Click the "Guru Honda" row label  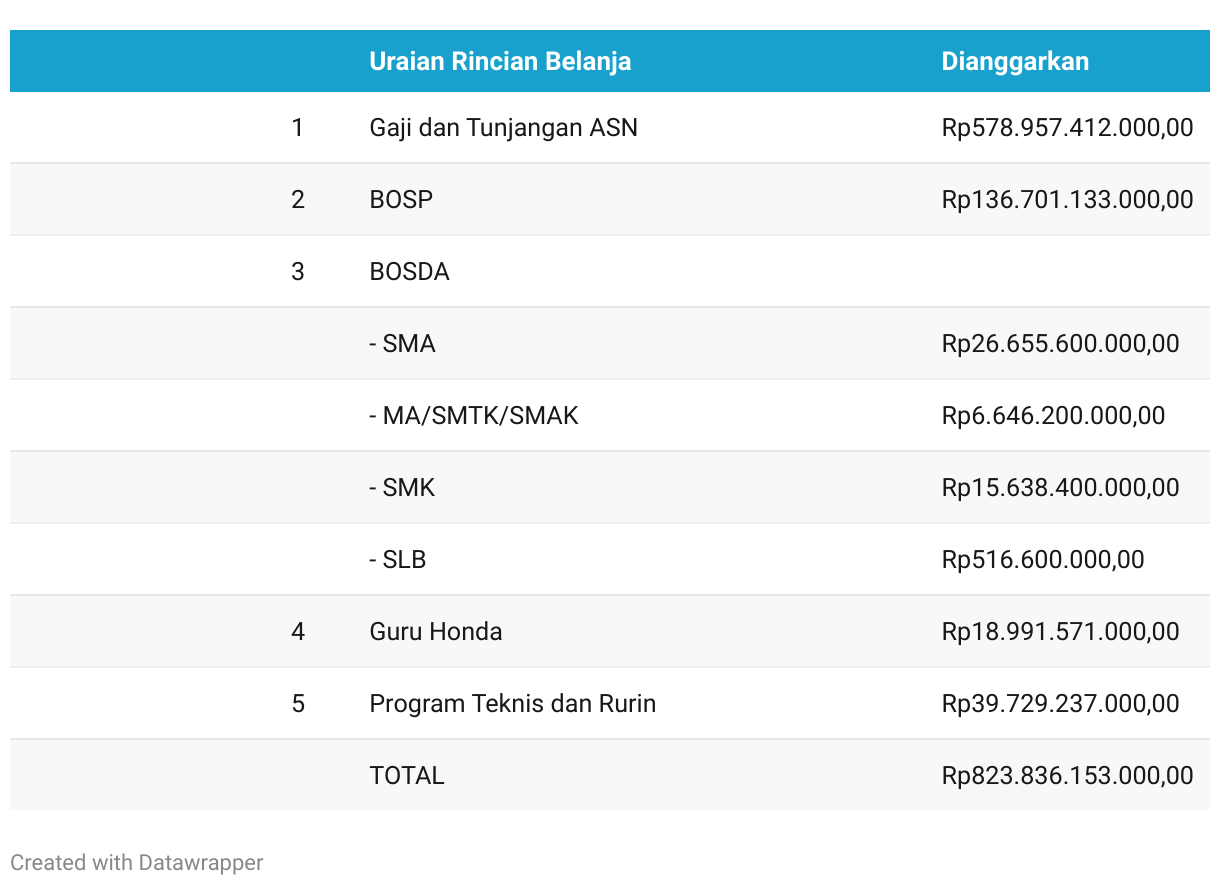point(435,632)
